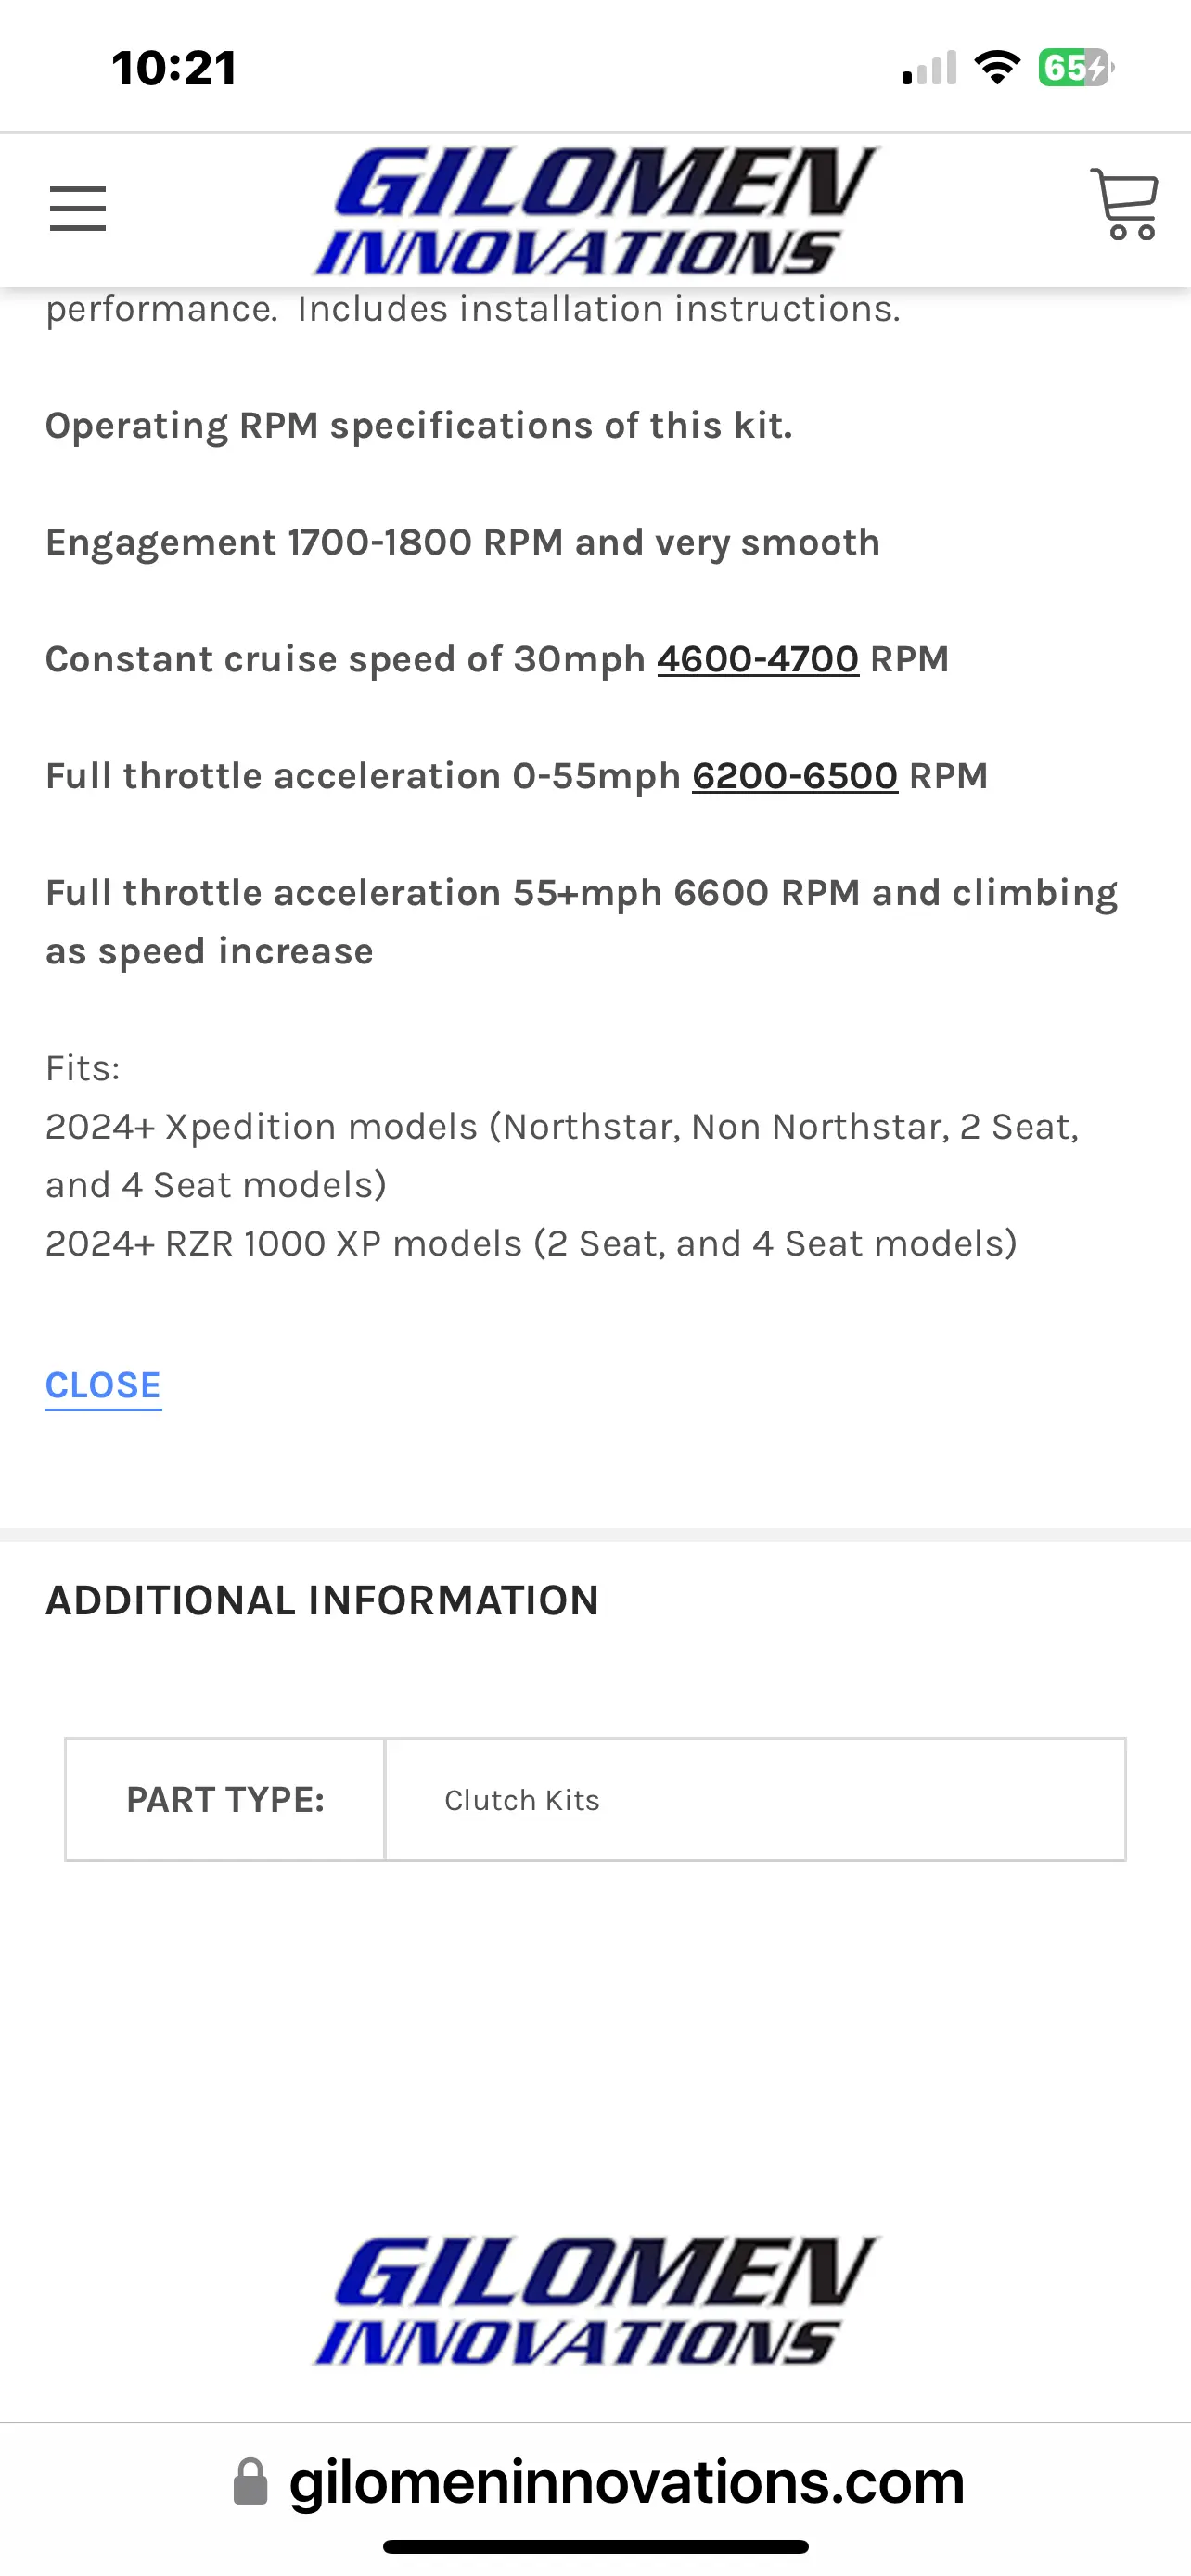1191x2576 pixels.
Task: Tap the 4600-4700 underlined RPM text
Action: pyautogui.click(x=758, y=659)
